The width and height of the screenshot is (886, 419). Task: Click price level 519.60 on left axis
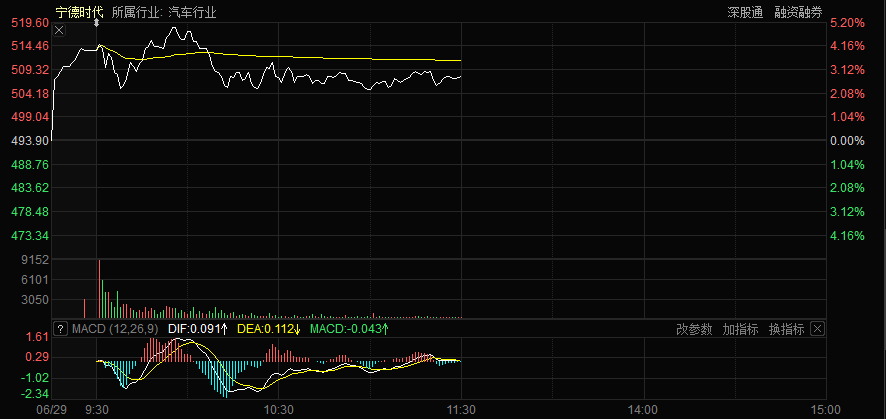(29, 23)
